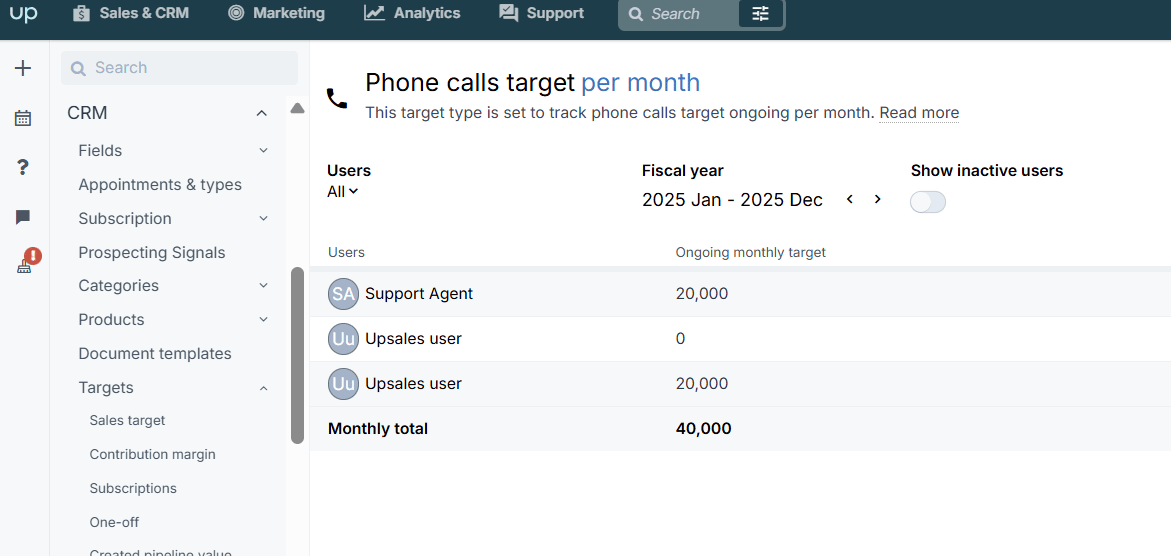Open Analytics menu
1171x556 pixels.
[x=412, y=13]
